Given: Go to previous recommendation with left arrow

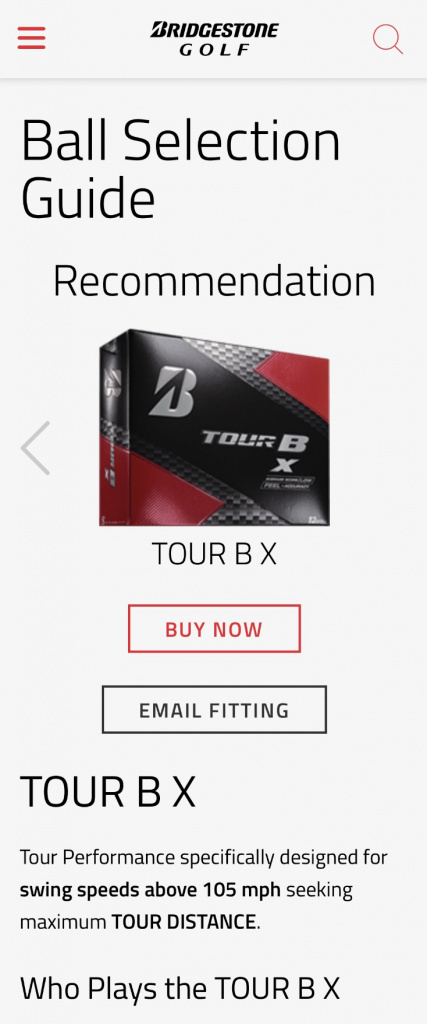Looking at the screenshot, I should click(x=35, y=448).
